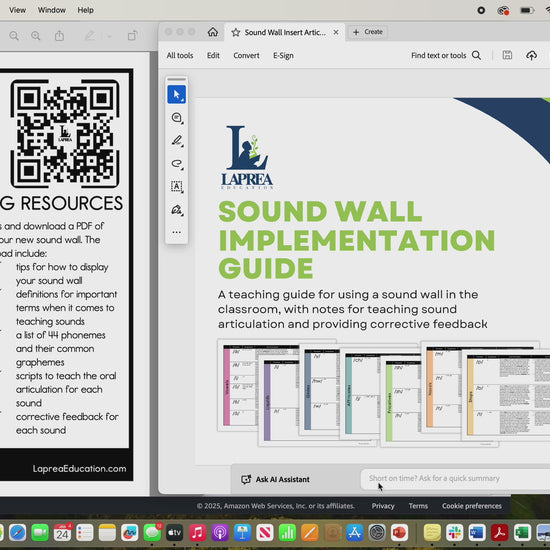Viewport: 550px width, 550px height.
Task: Click the Markup pen icon in Preview
Action: point(89,36)
